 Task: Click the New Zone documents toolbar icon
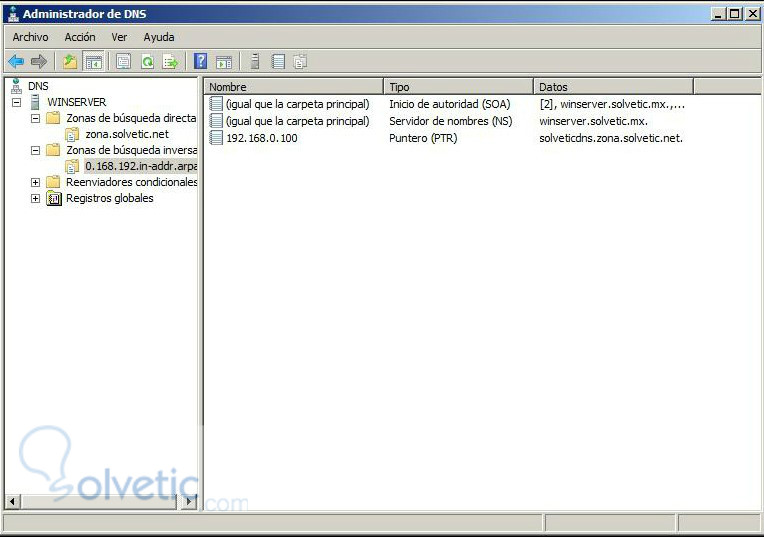click(x=300, y=61)
